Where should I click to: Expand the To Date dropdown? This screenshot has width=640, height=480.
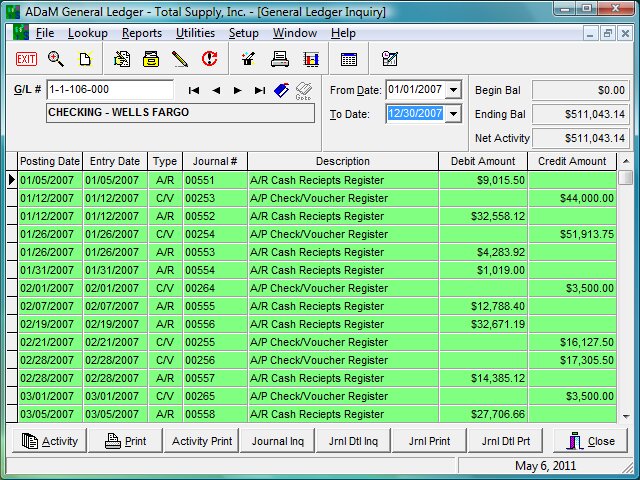click(x=454, y=114)
